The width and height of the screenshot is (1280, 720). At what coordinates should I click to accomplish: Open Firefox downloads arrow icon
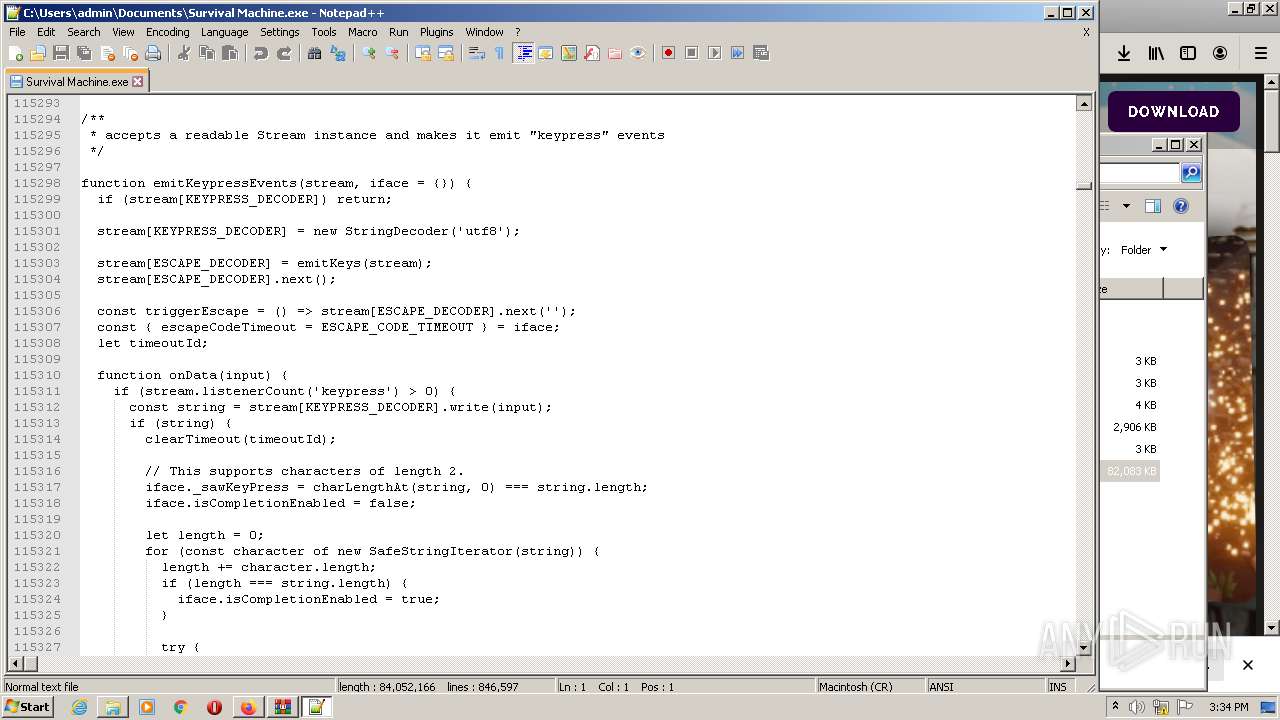coord(1124,53)
